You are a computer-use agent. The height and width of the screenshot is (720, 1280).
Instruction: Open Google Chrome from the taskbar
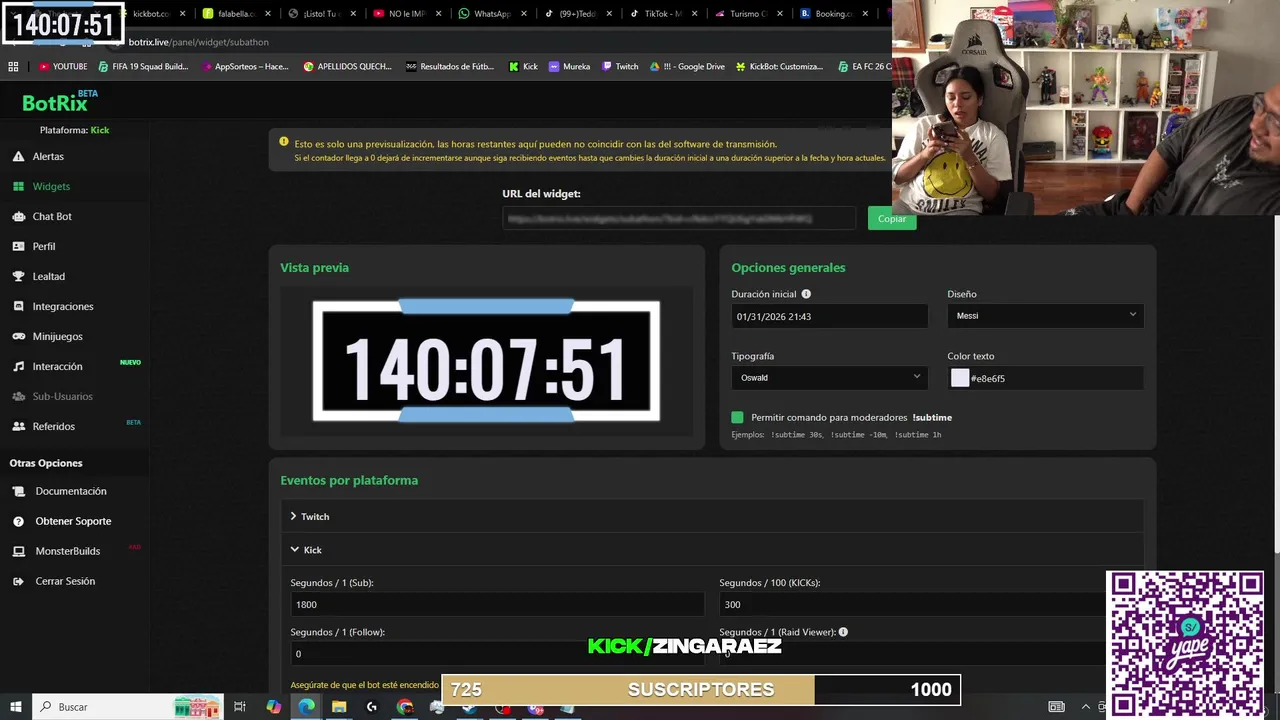[x=405, y=707]
